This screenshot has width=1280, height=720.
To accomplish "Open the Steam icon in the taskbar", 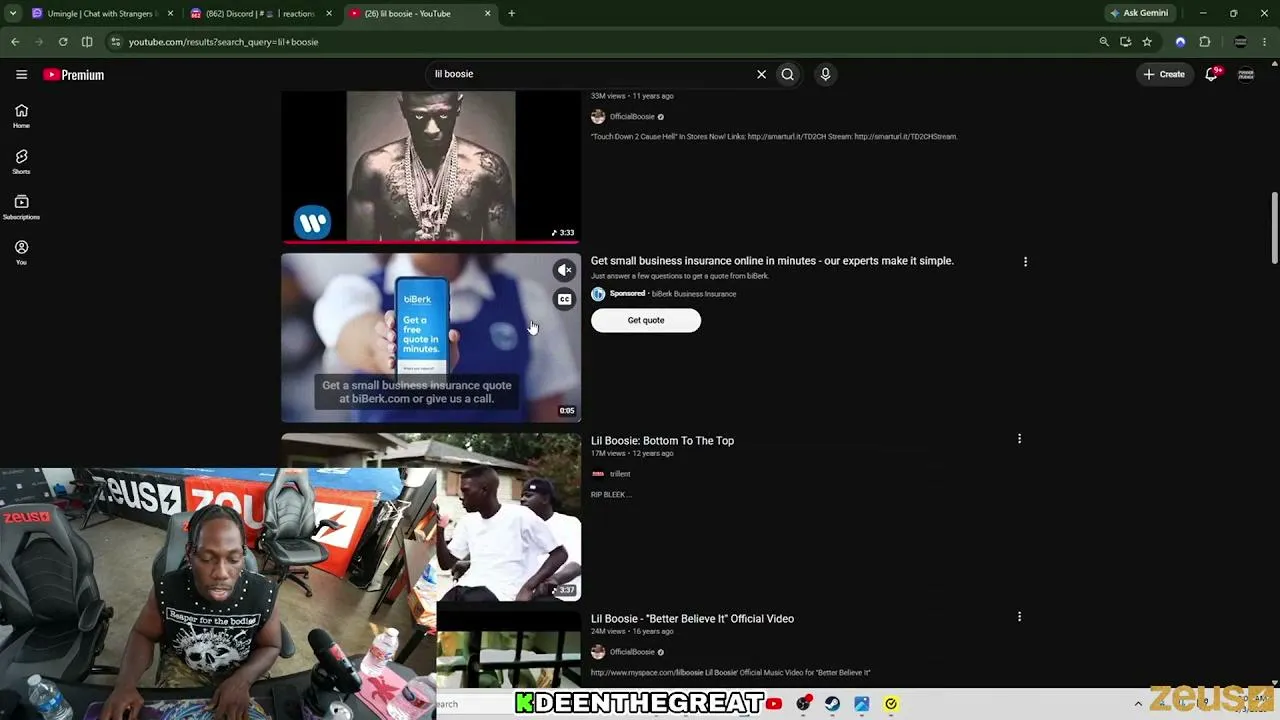I will [x=832, y=704].
